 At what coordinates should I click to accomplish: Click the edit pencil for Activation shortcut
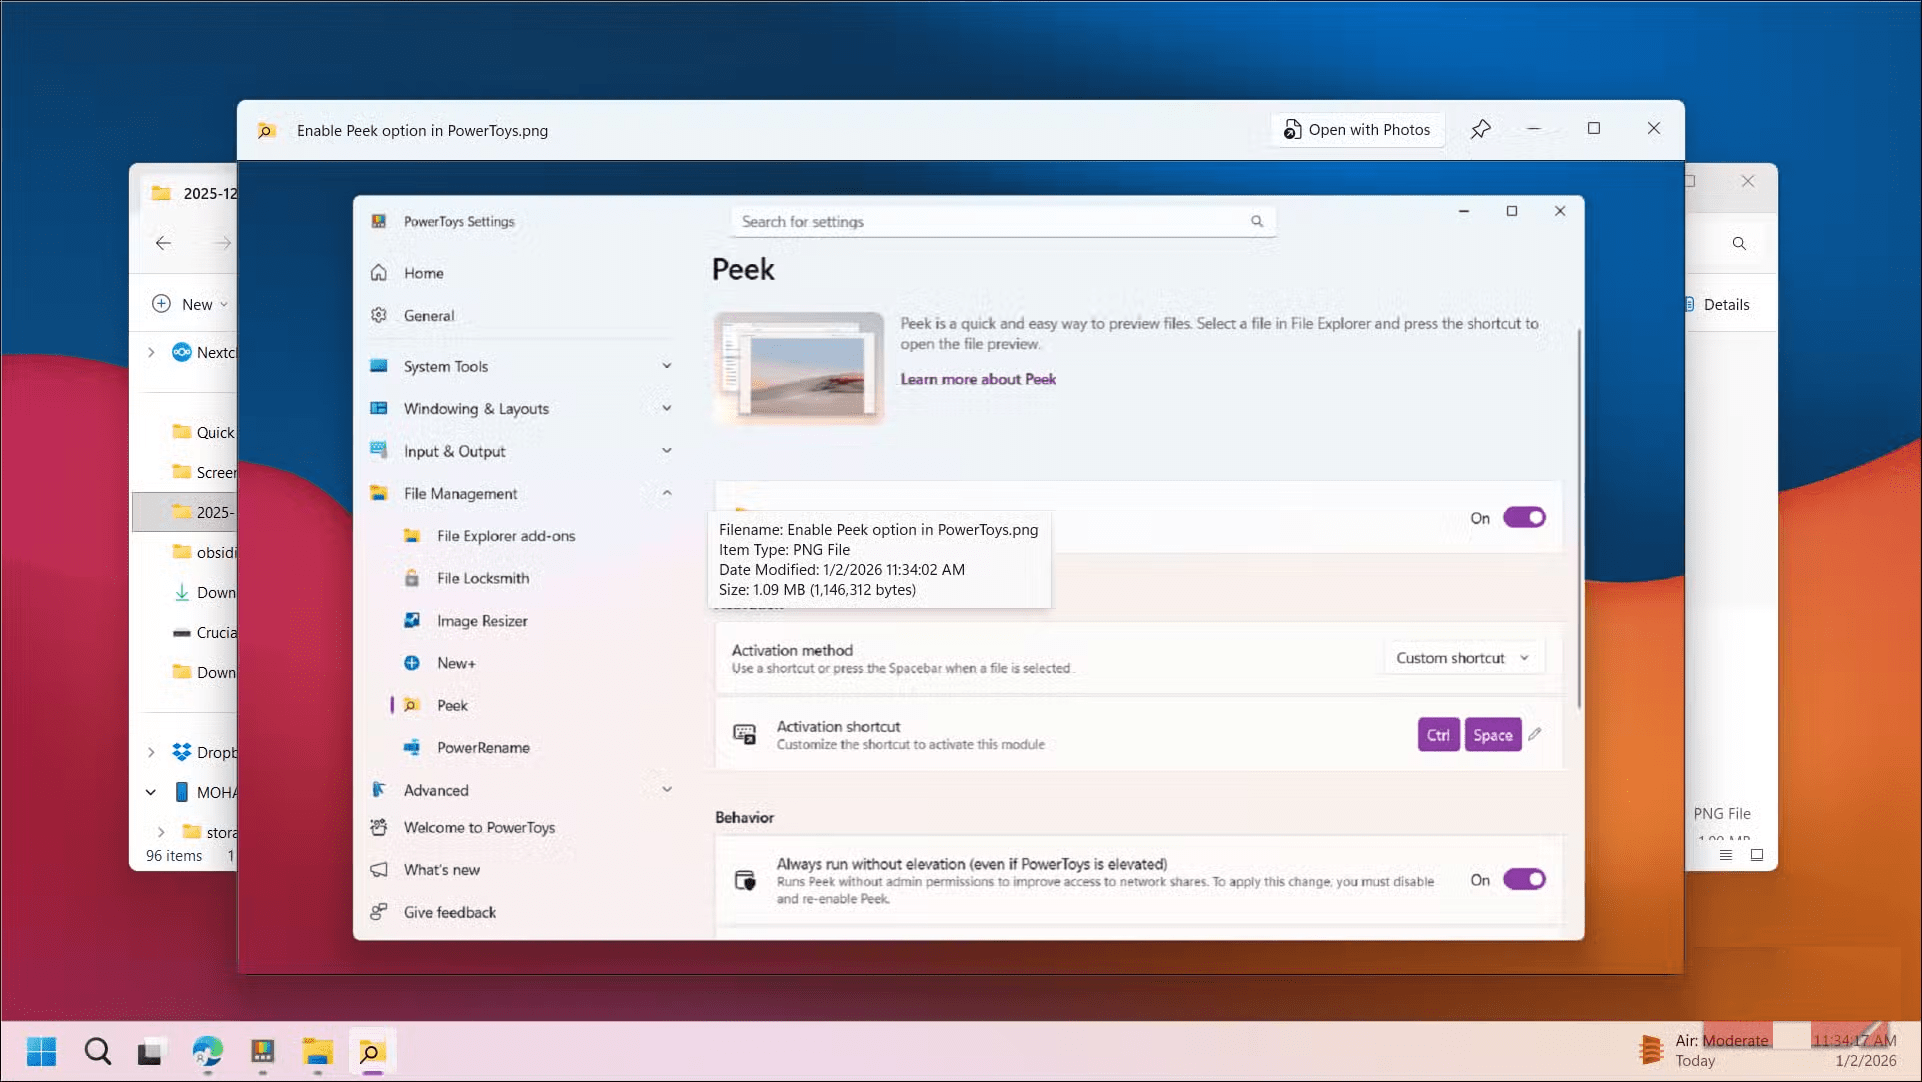(x=1535, y=734)
